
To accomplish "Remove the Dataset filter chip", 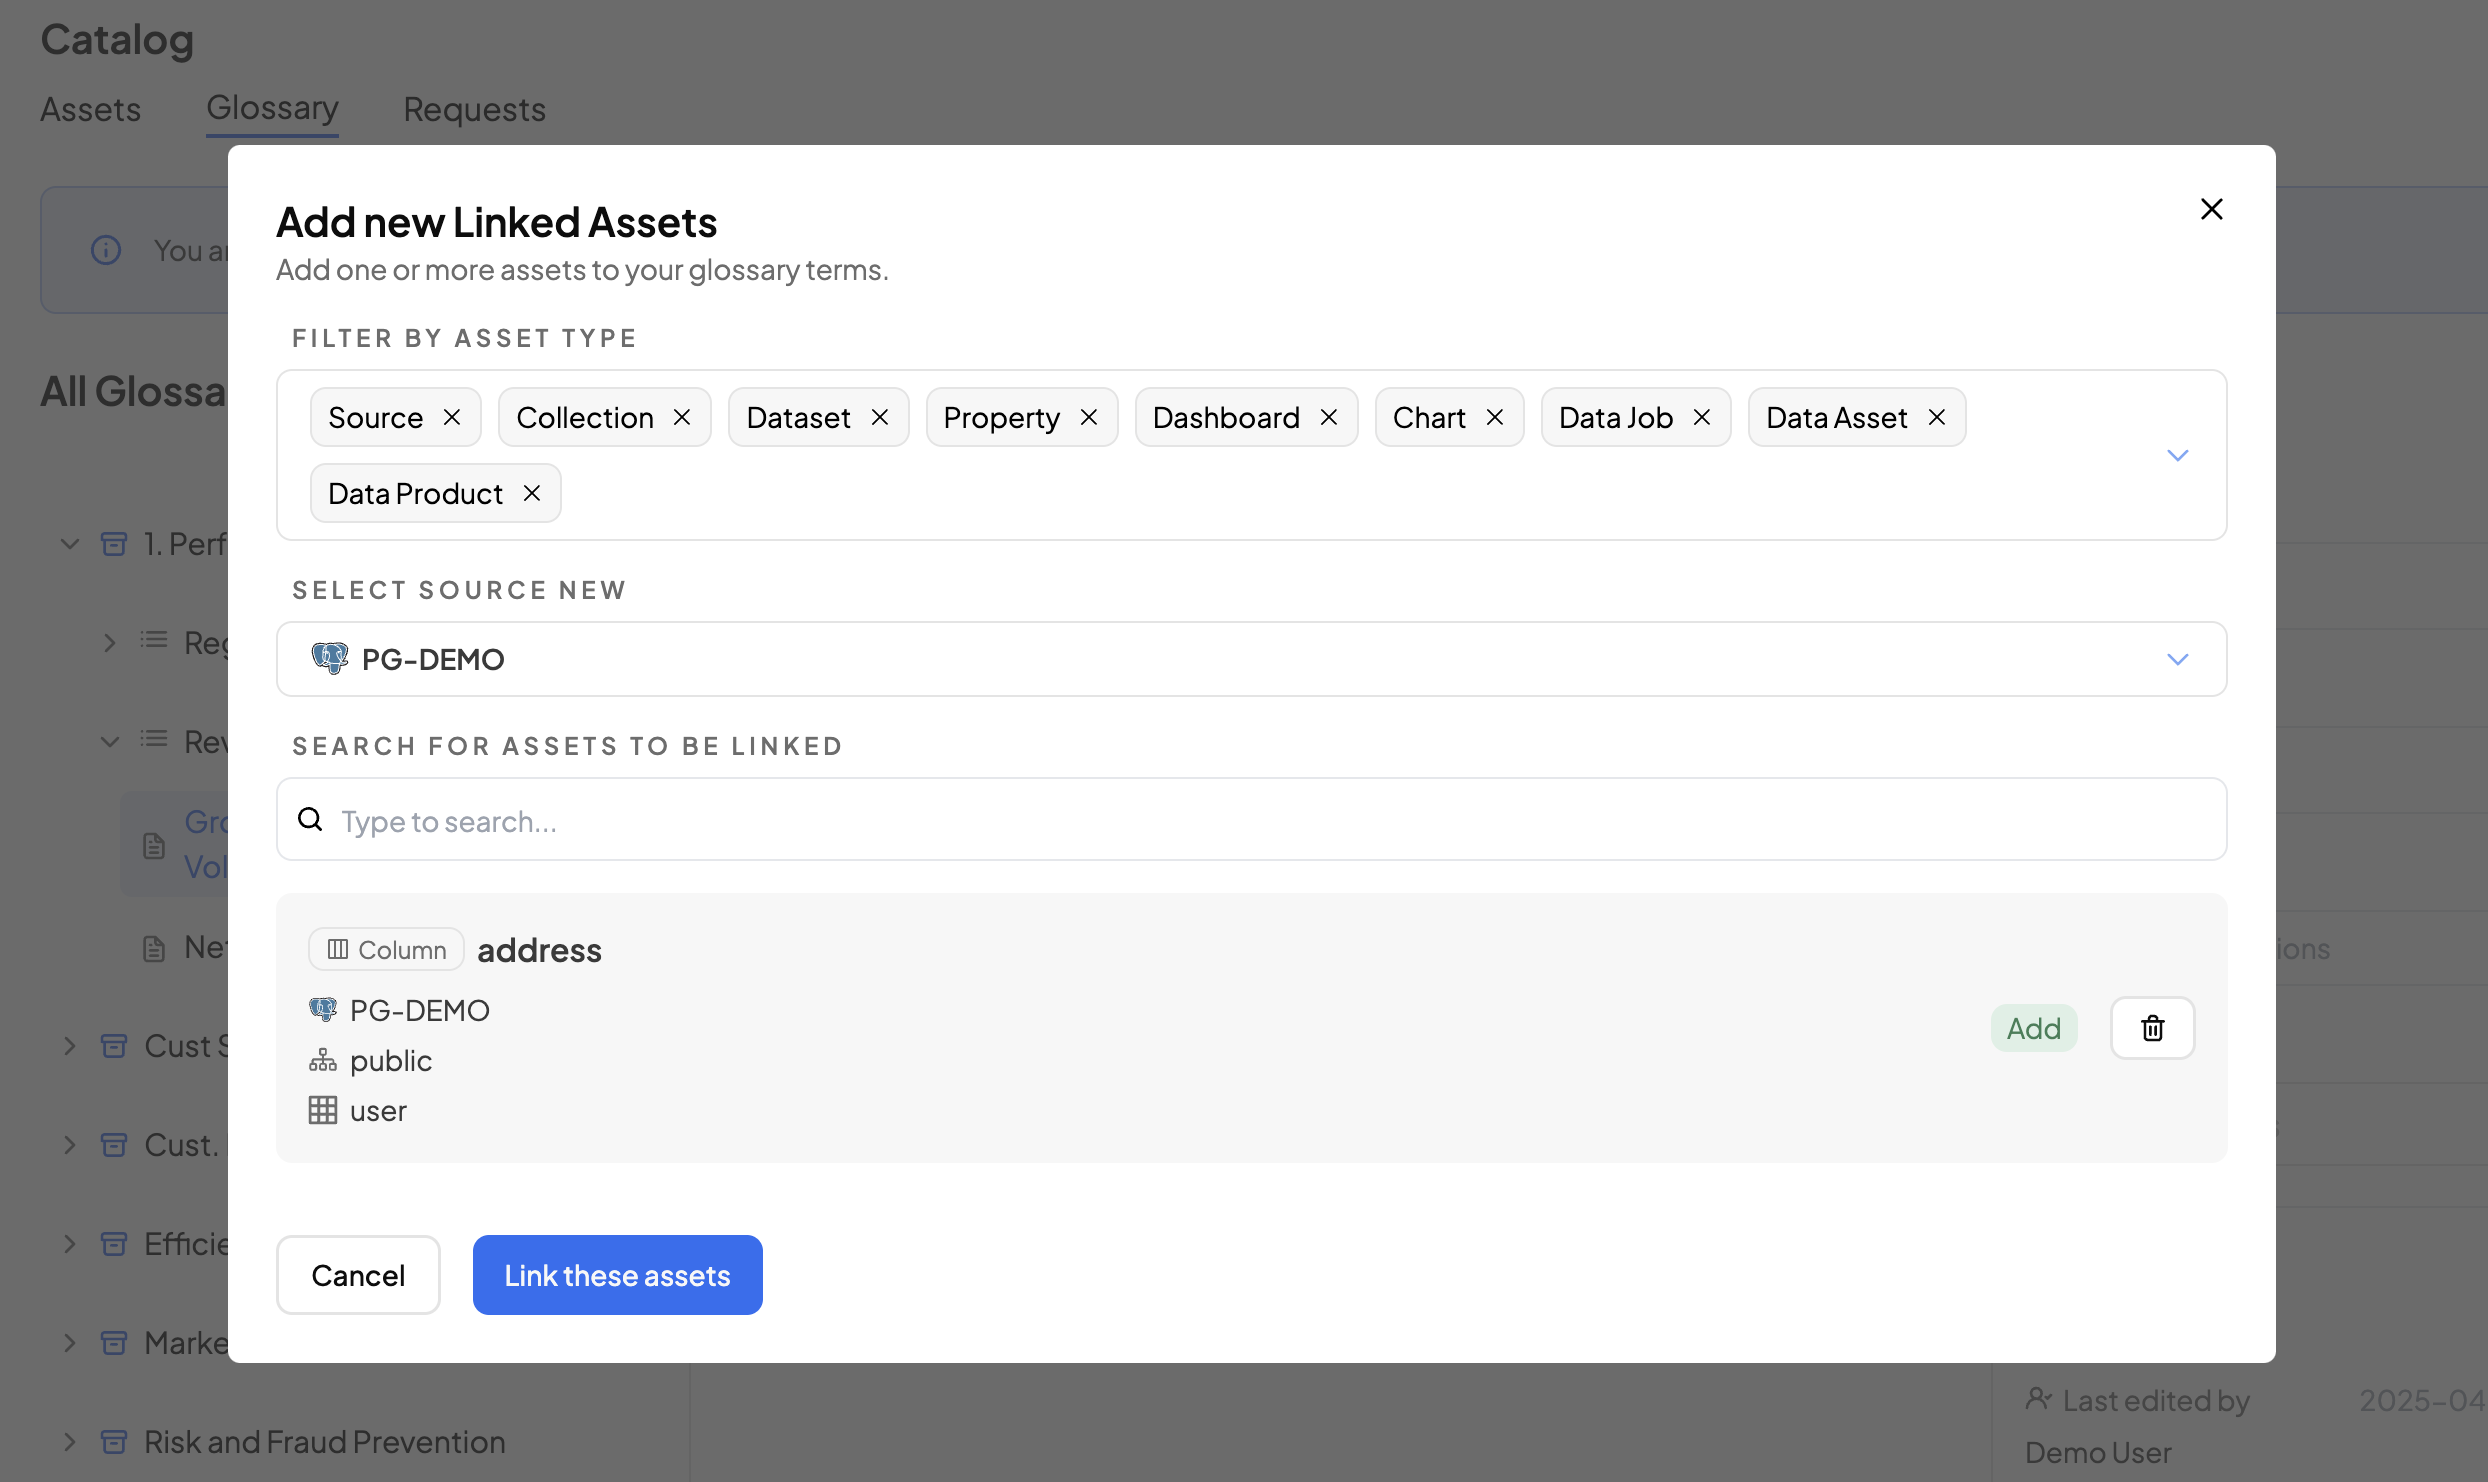I will point(880,417).
